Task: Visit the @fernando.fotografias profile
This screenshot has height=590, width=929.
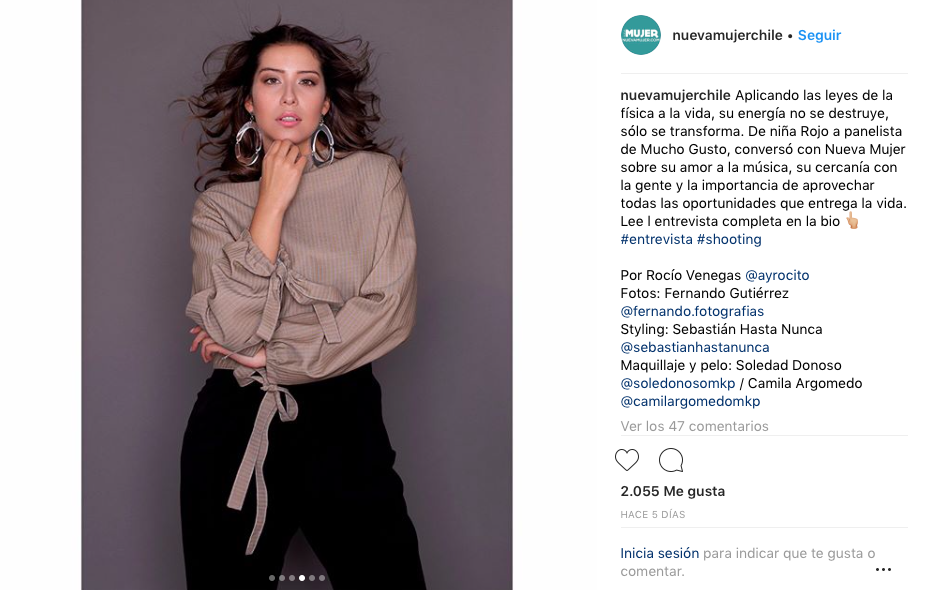Action: (x=692, y=311)
